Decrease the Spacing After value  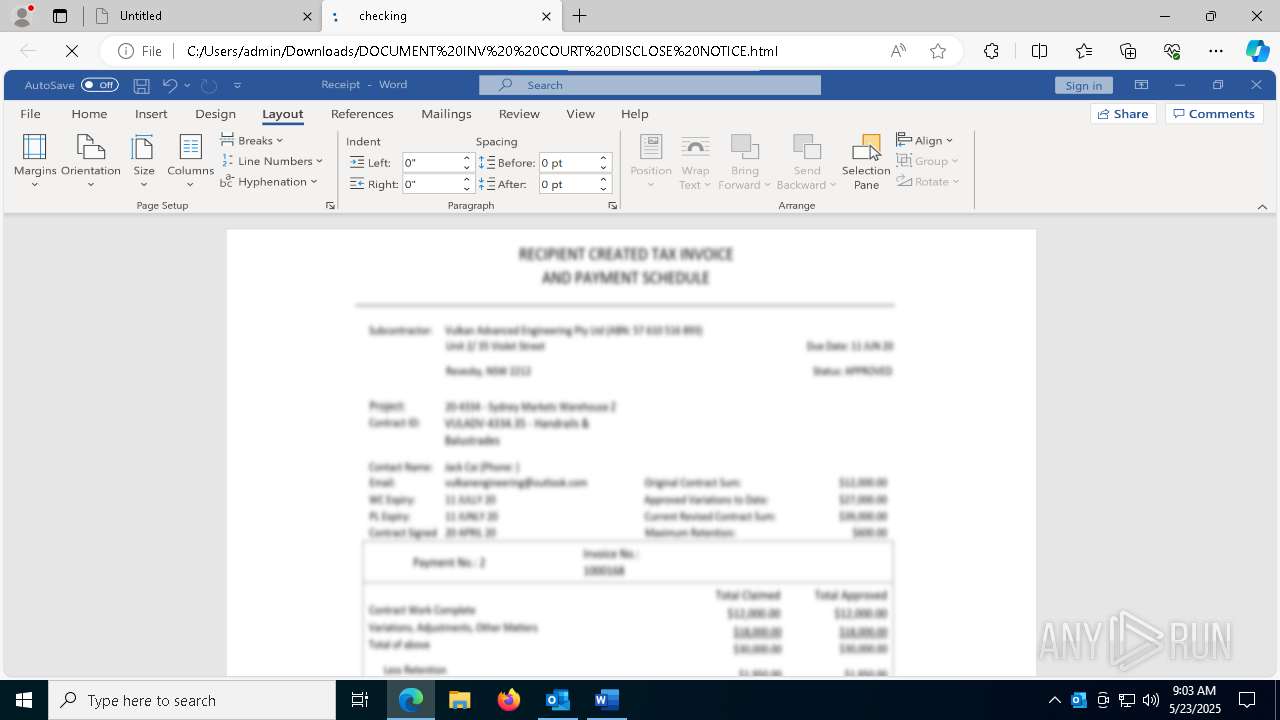point(603,189)
